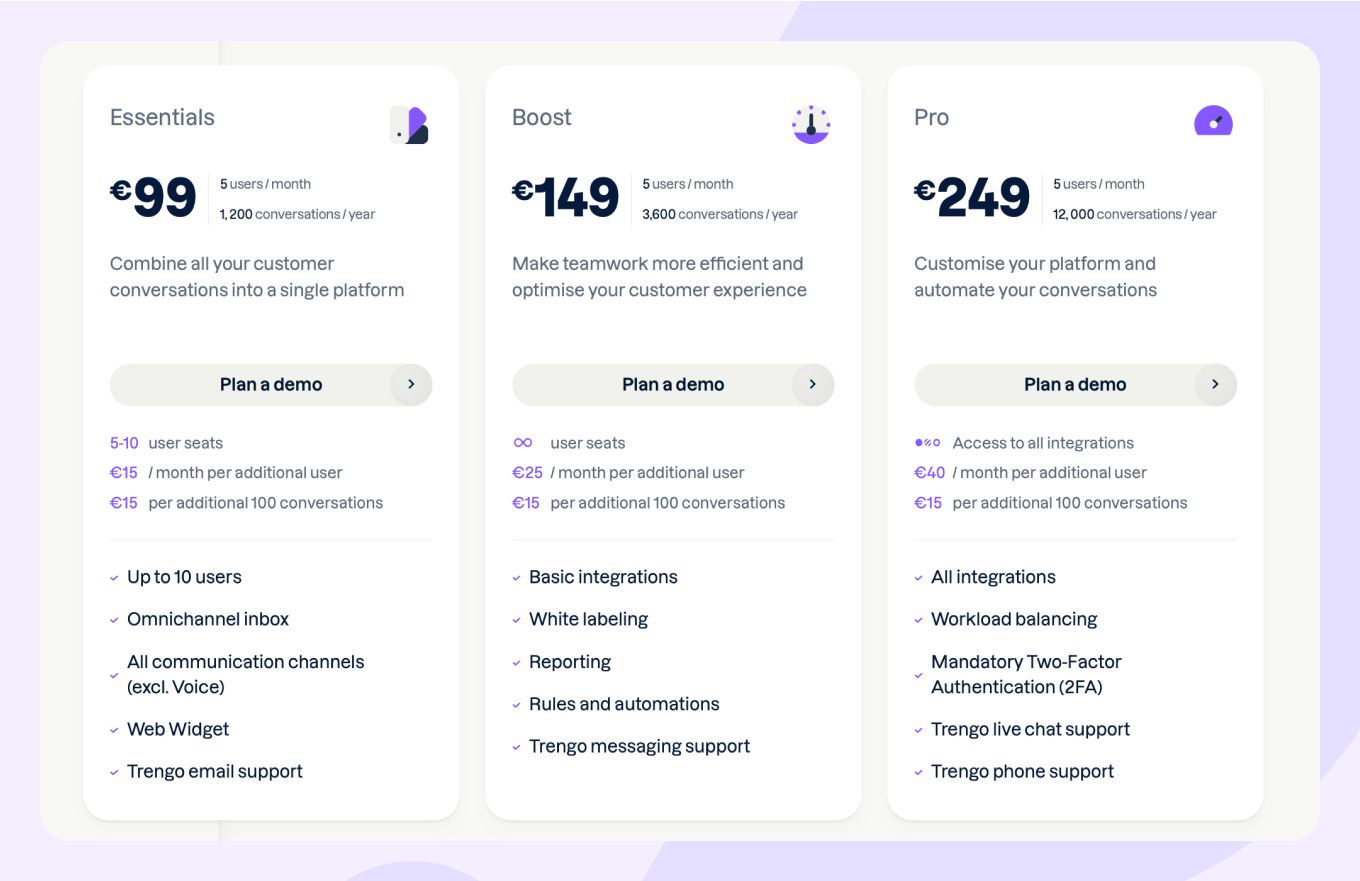Click the Web Widget feature item
Viewport: 1360px width, 881px height.
coord(178,729)
